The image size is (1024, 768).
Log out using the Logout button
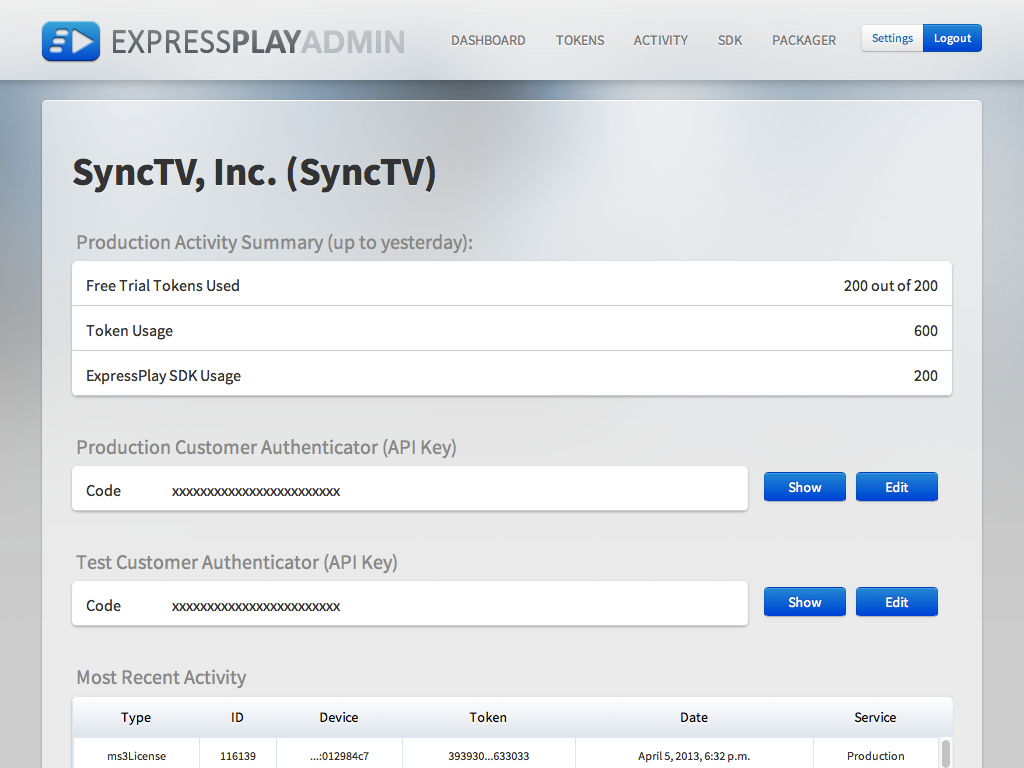[x=952, y=38]
